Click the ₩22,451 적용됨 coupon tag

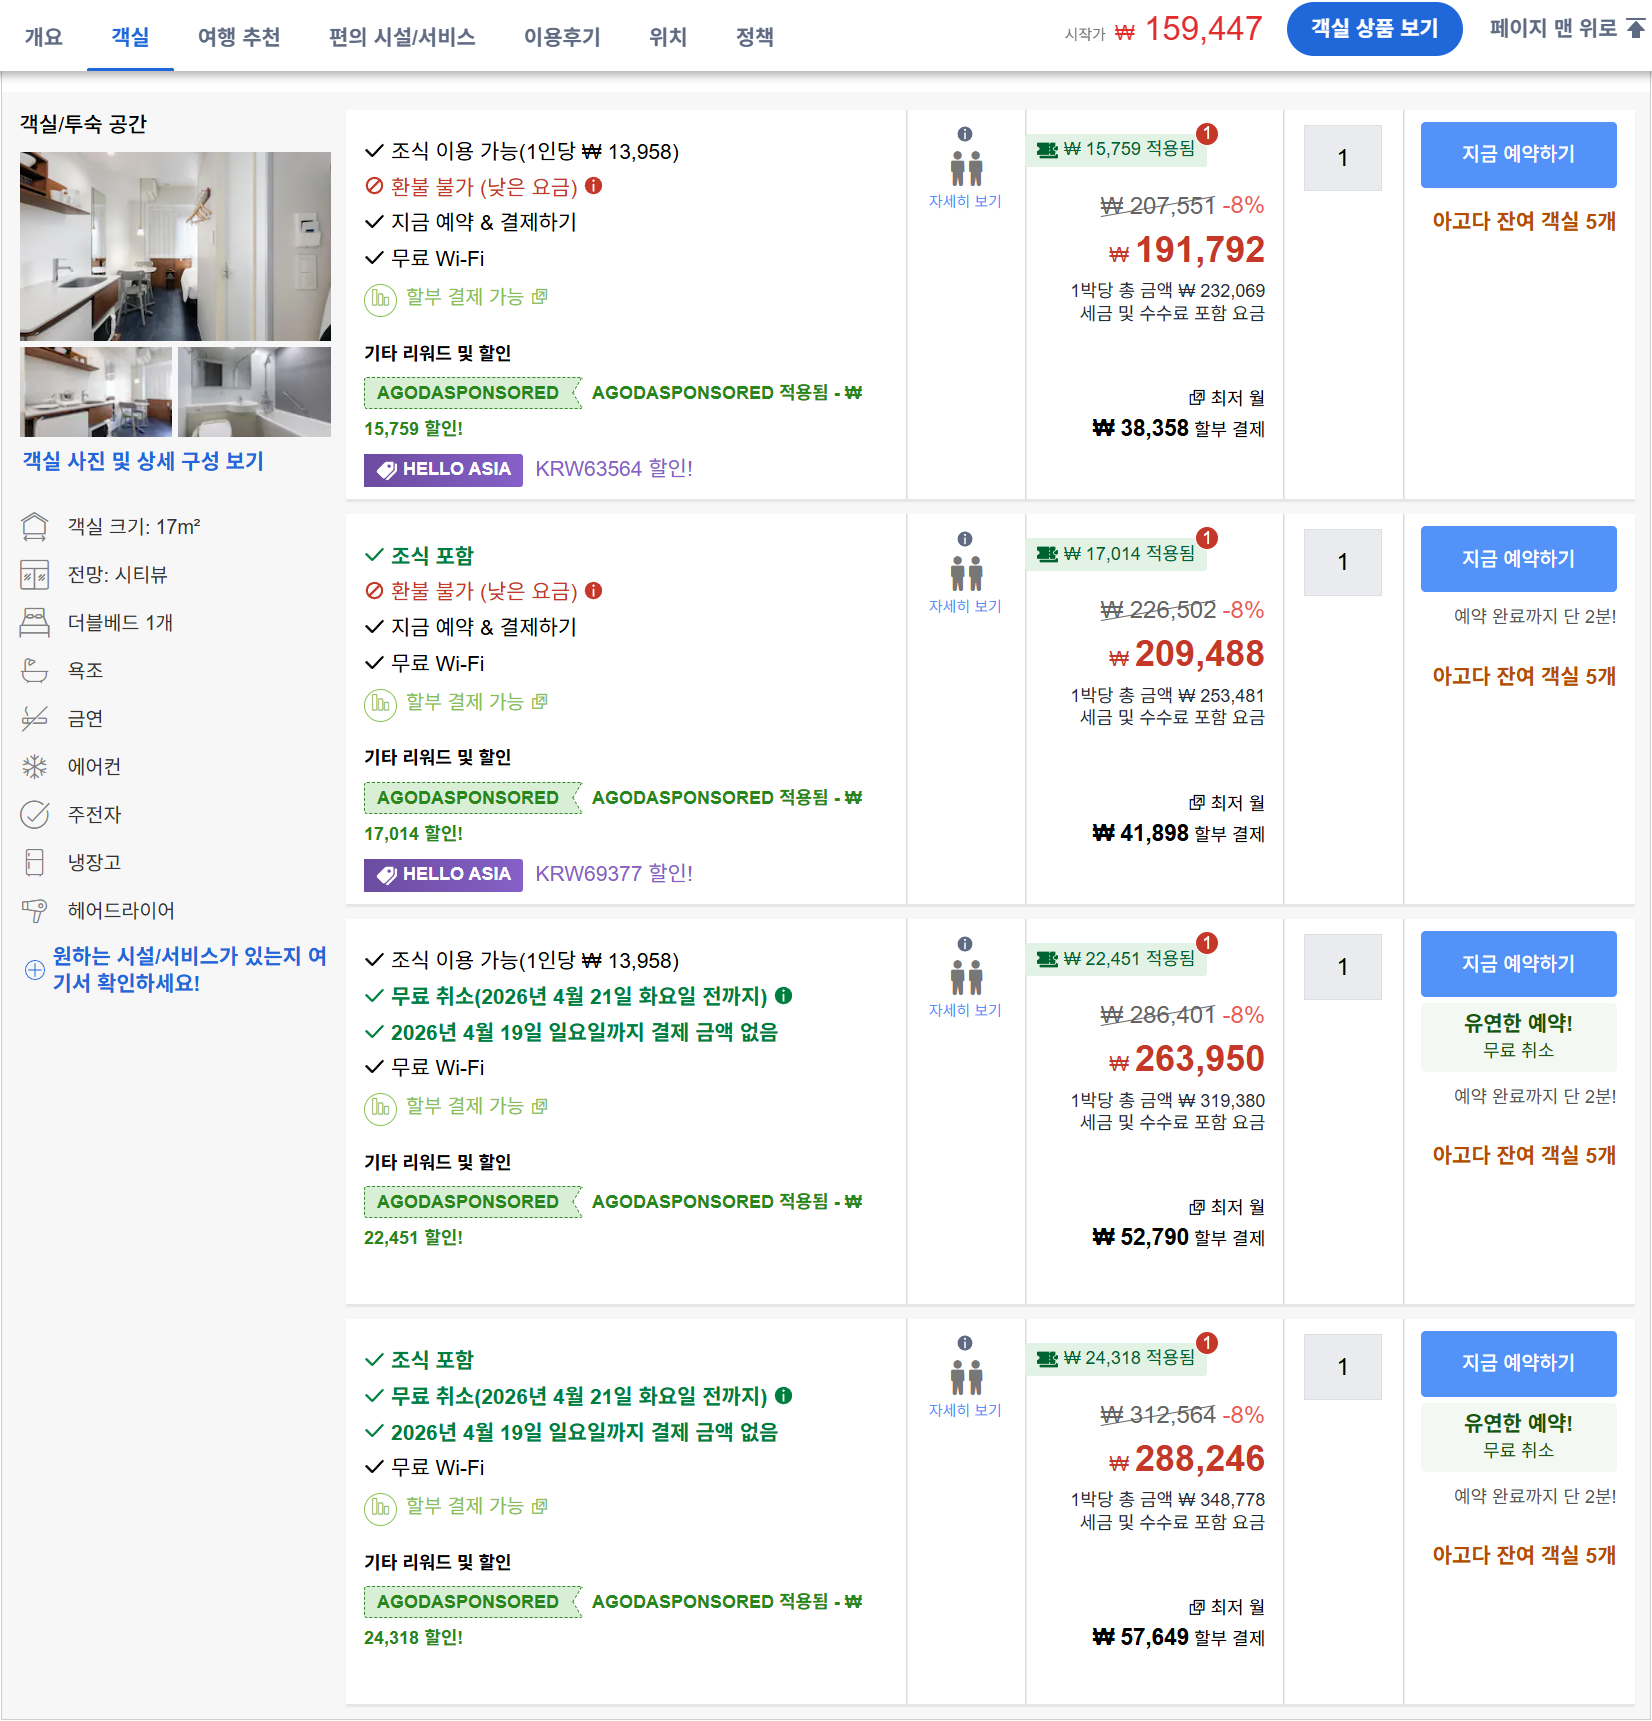pyautogui.click(x=1116, y=959)
